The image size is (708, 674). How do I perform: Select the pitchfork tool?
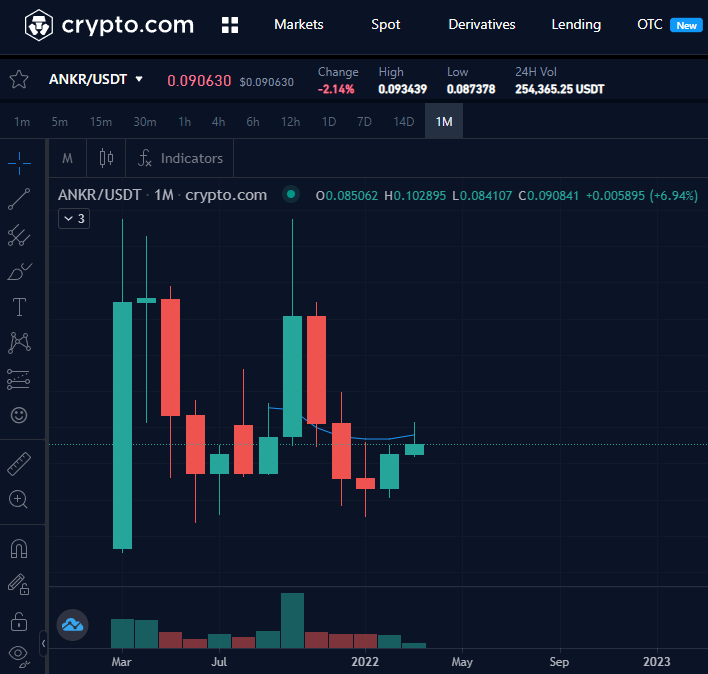[19, 235]
